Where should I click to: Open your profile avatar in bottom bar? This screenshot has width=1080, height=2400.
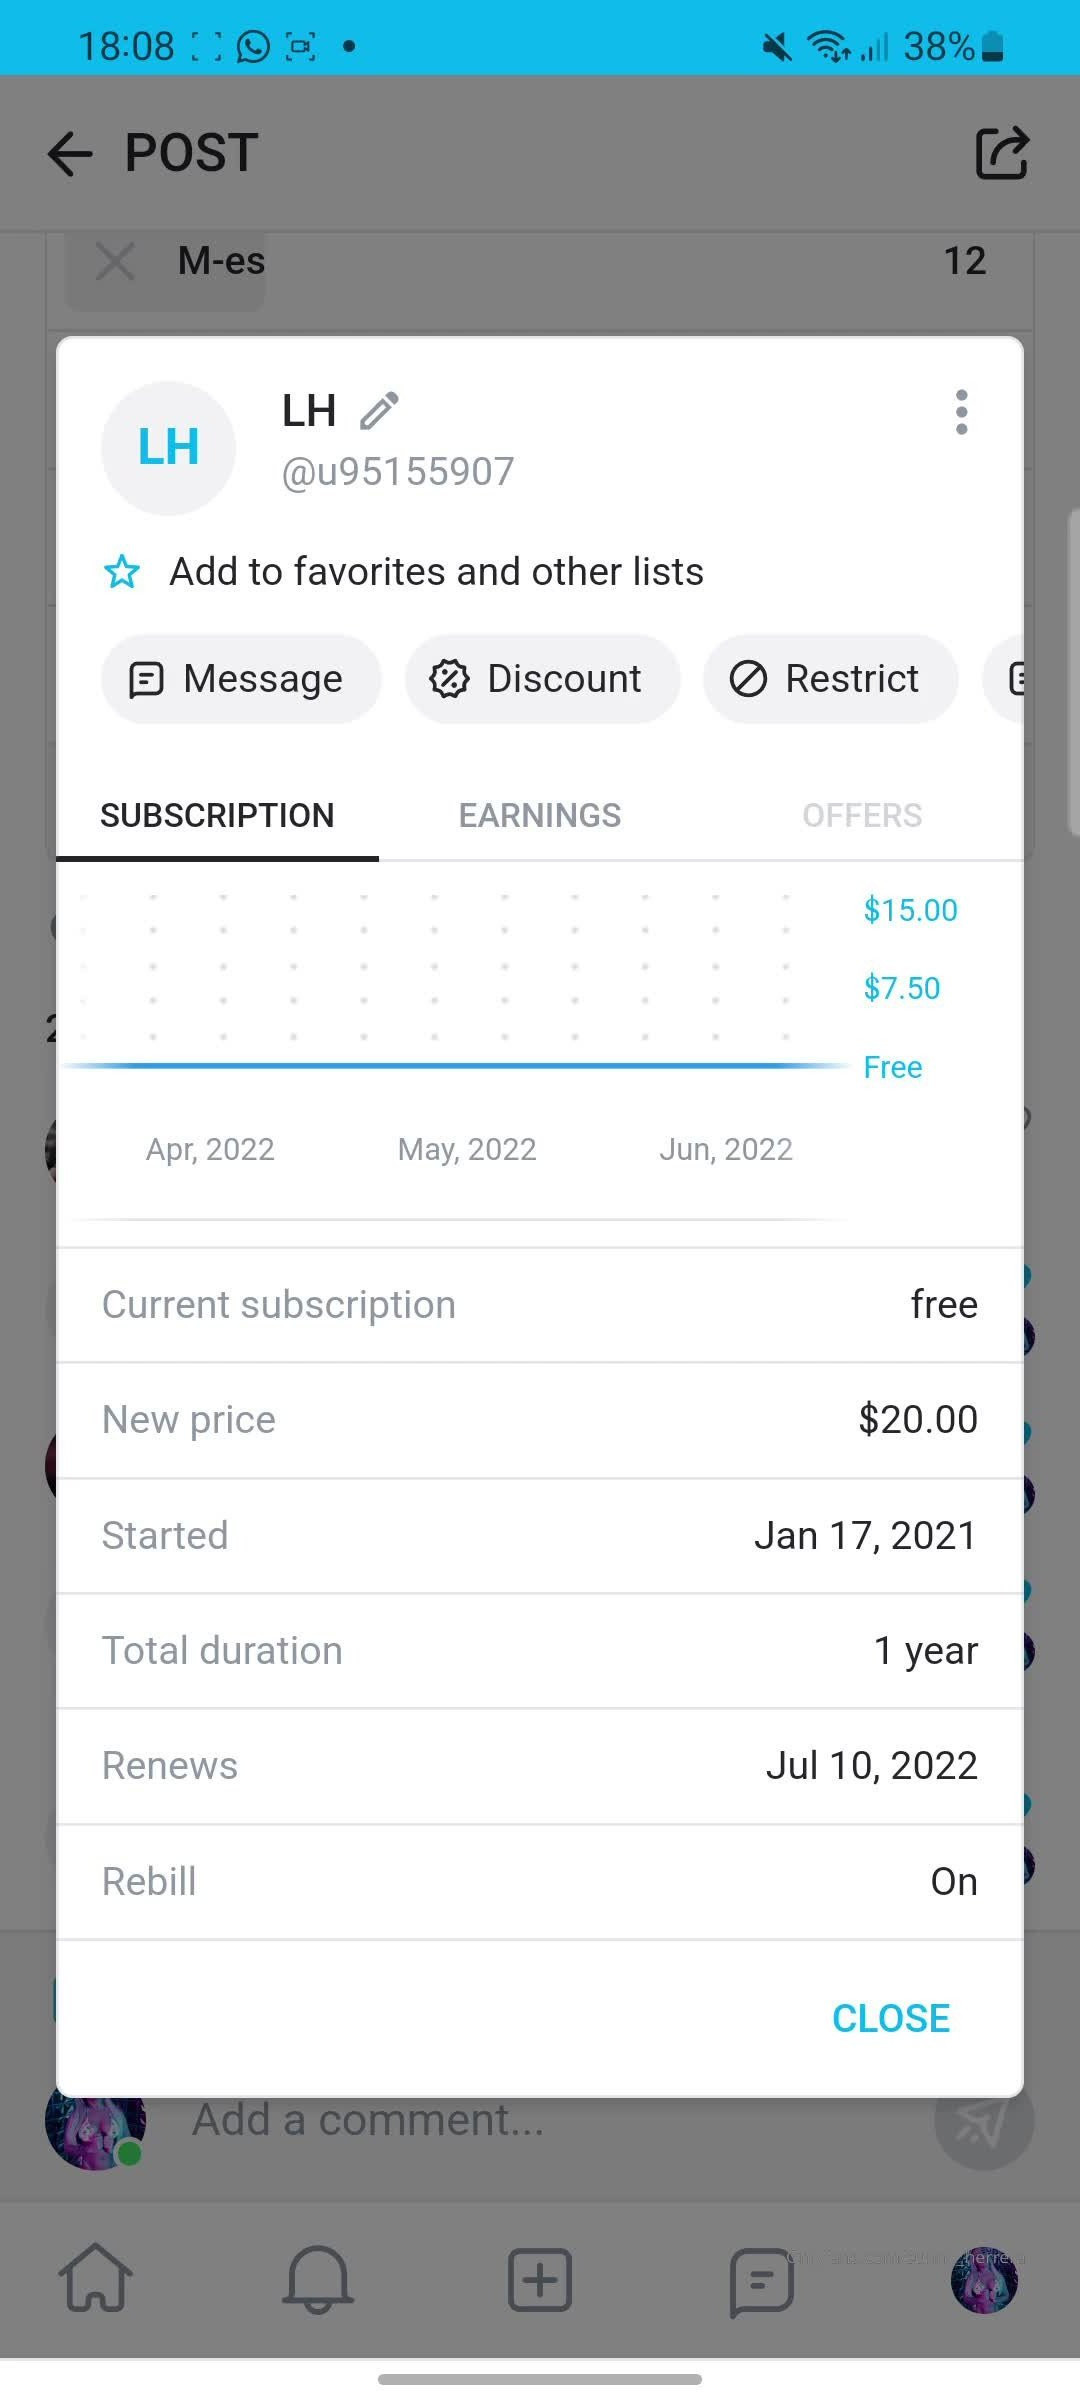click(x=984, y=2280)
